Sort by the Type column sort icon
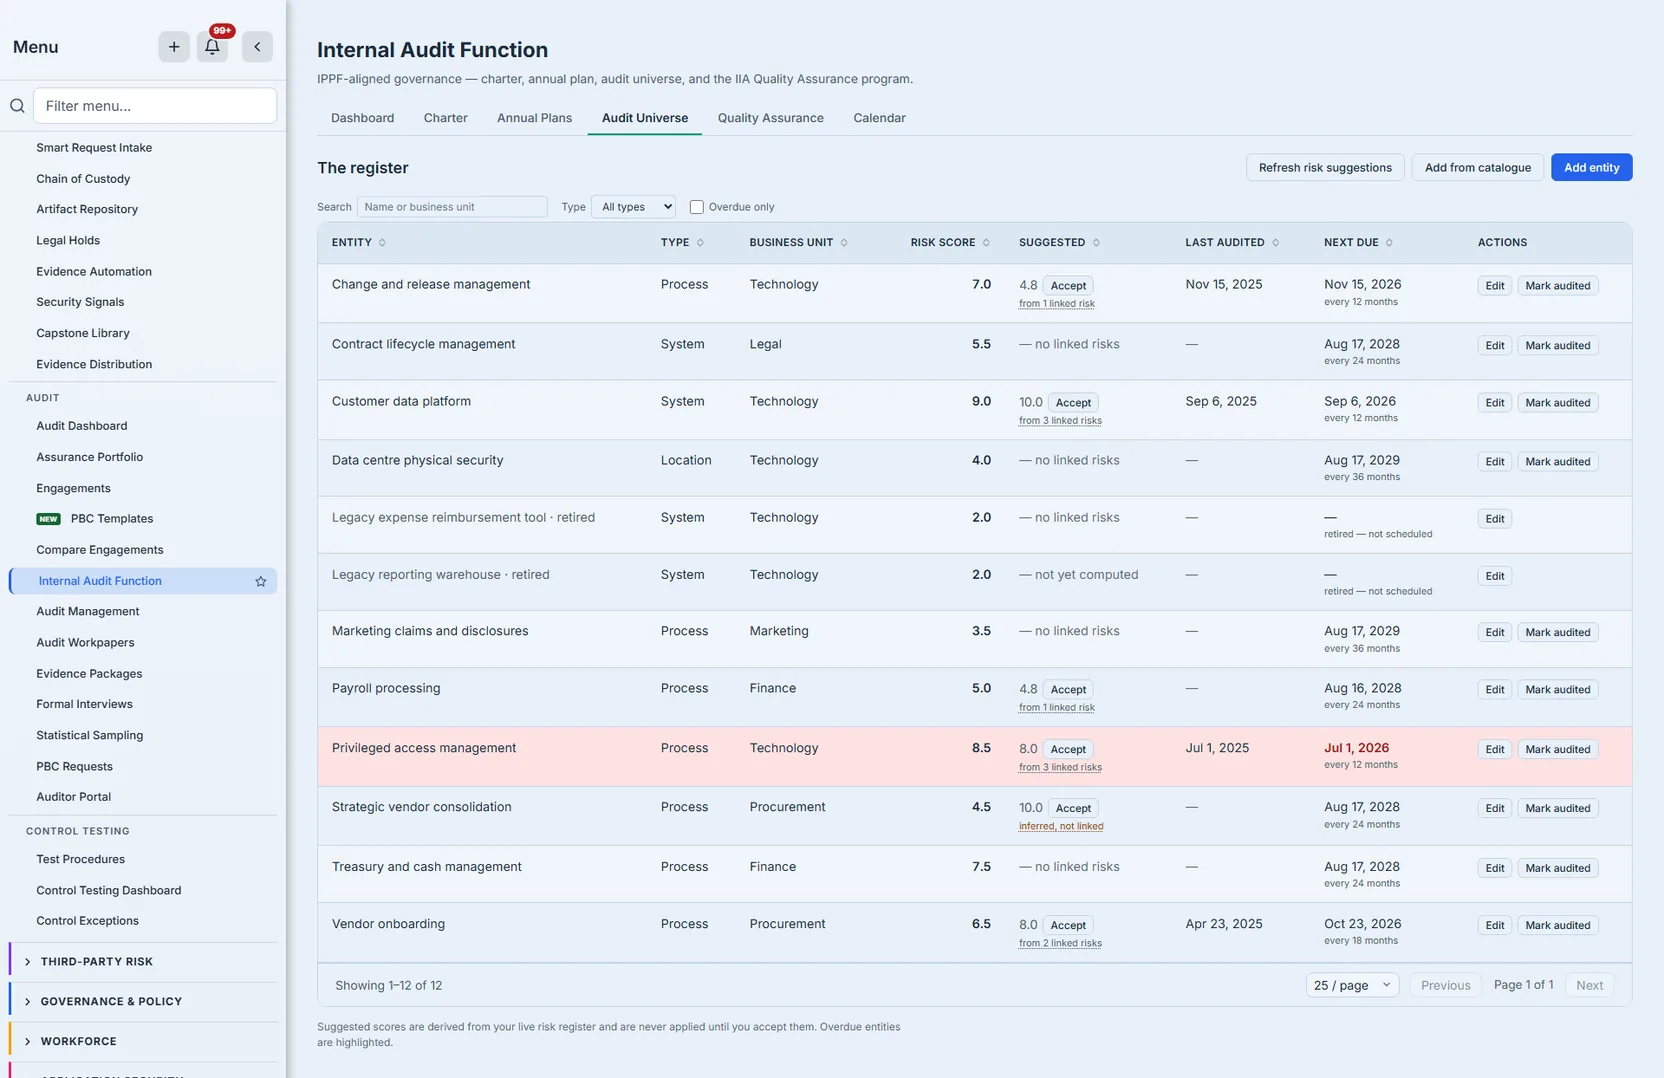Viewport: 1664px width, 1078px height. click(x=700, y=243)
